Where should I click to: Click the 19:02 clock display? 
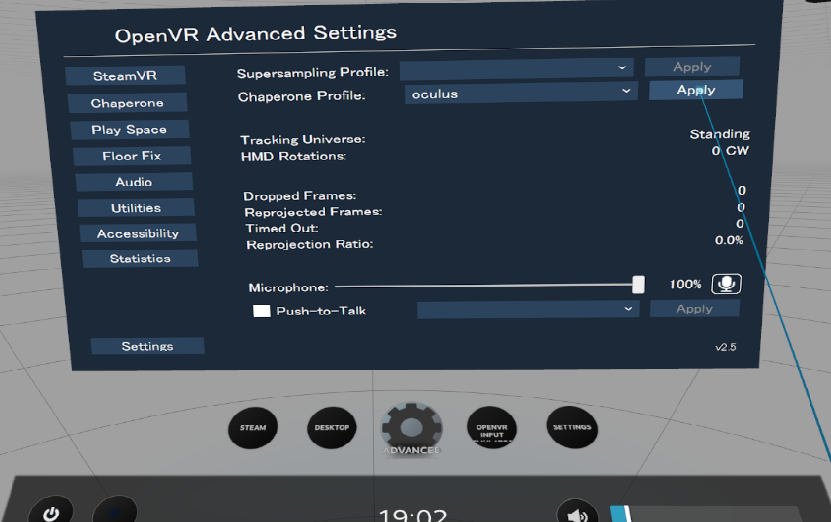(413, 515)
